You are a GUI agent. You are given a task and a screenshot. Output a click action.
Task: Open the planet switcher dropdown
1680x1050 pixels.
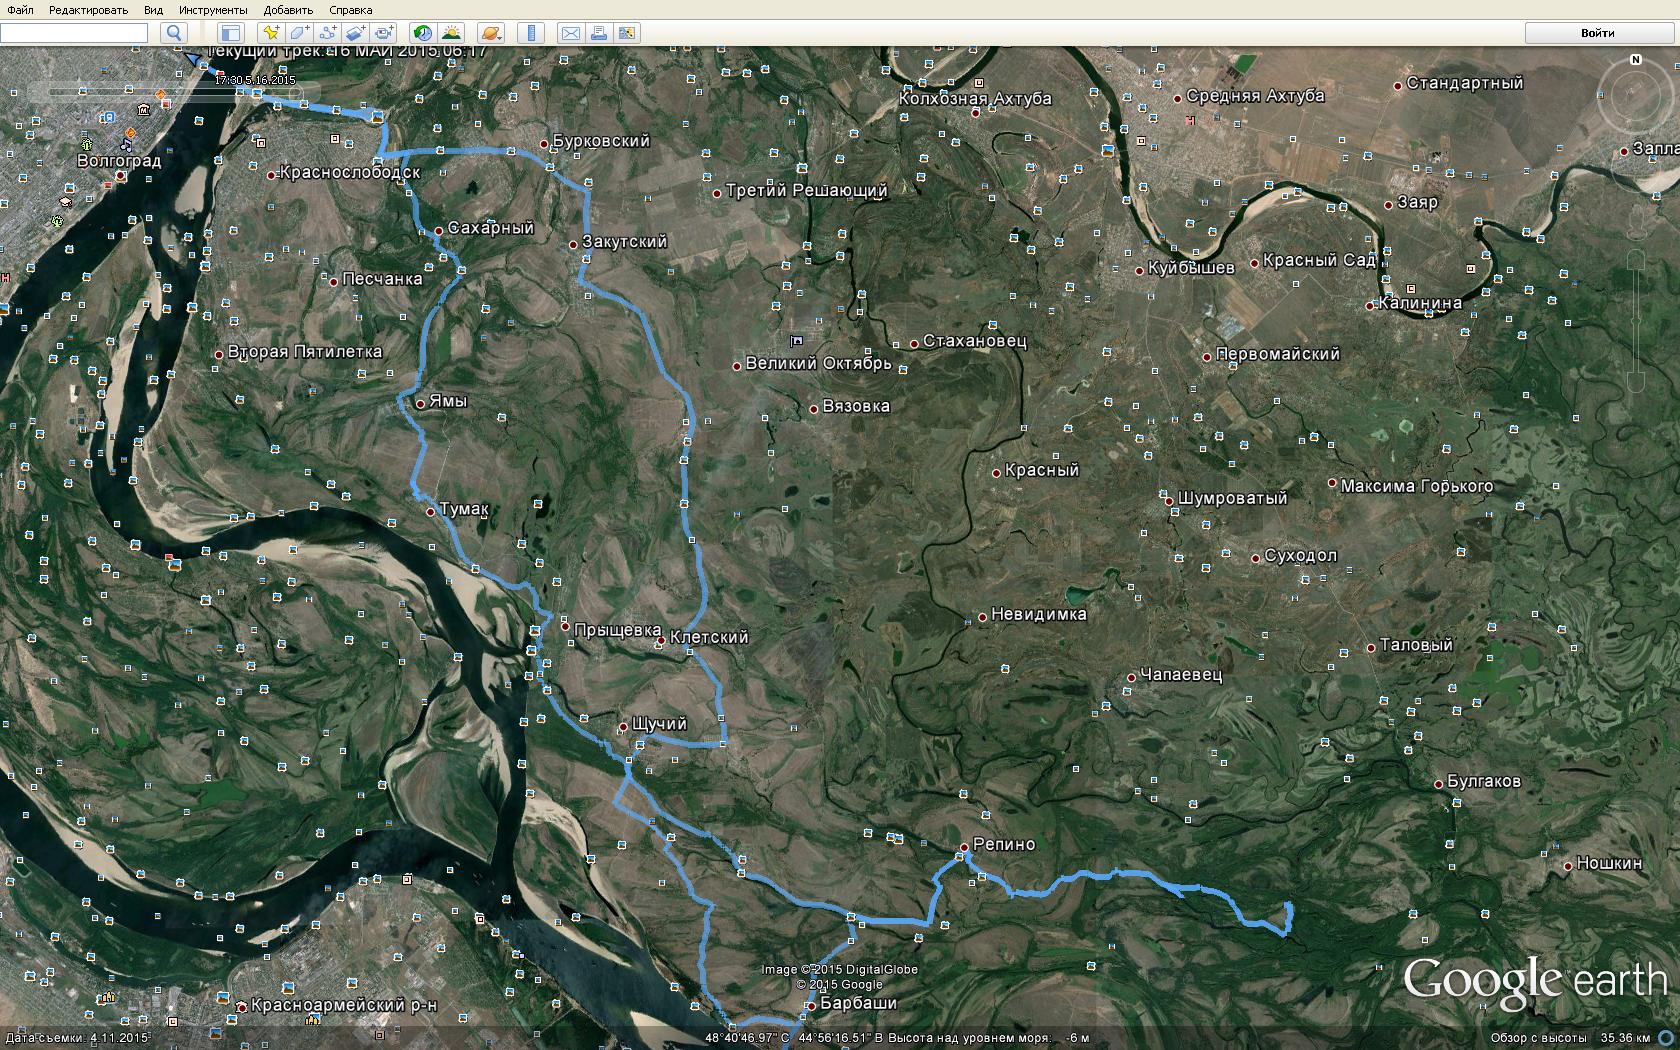tap(490, 33)
